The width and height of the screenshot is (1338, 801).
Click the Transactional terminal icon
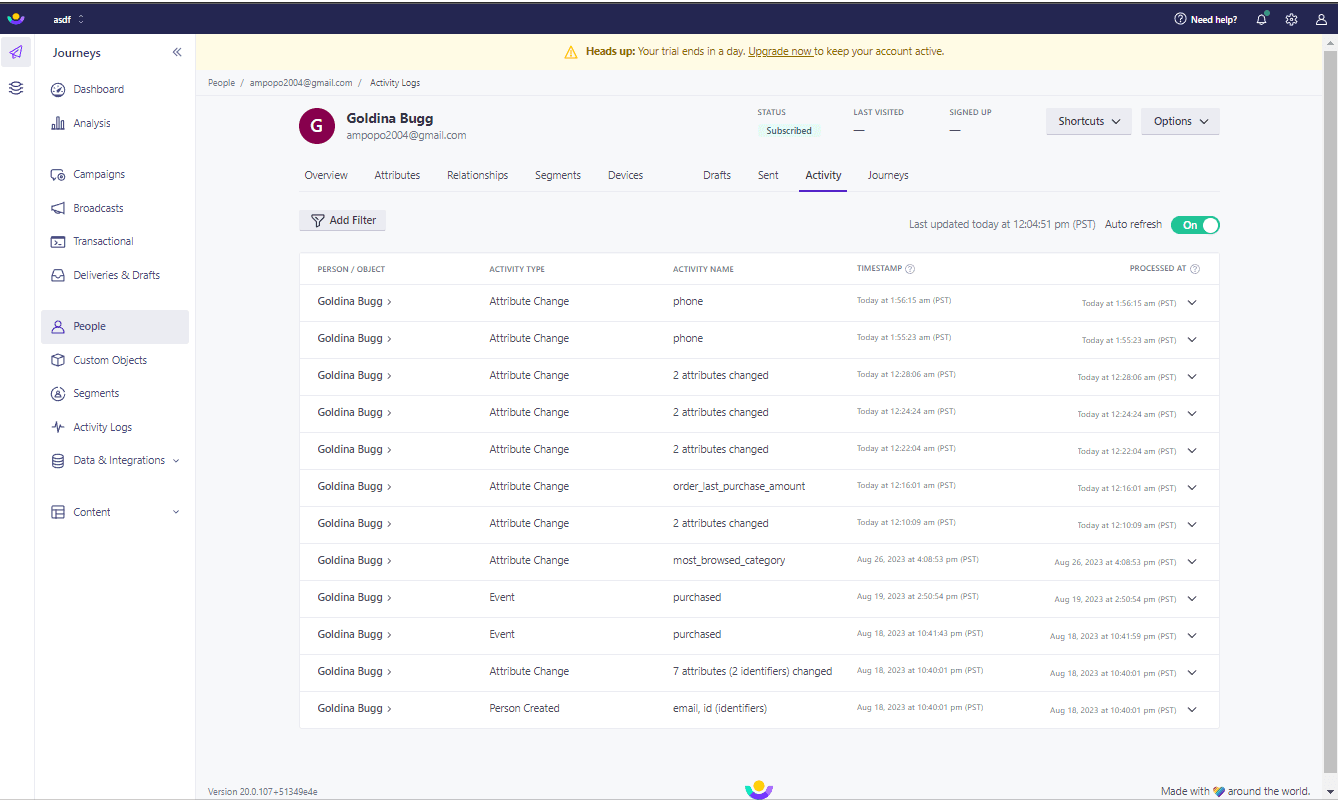tap(58, 241)
